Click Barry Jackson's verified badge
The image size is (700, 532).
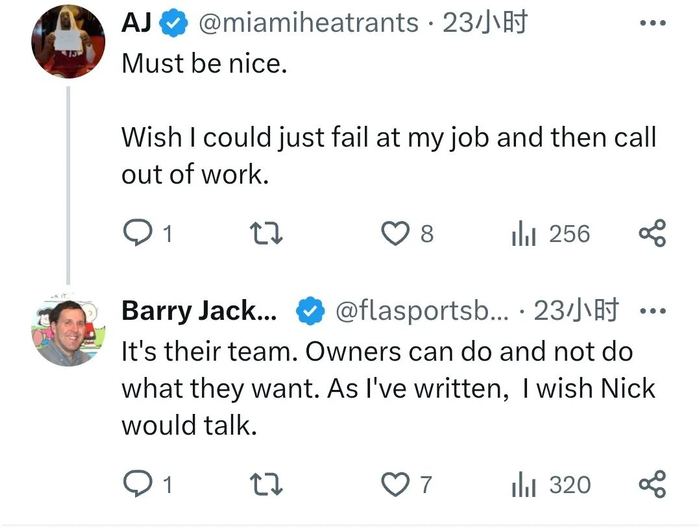tap(310, 311)
